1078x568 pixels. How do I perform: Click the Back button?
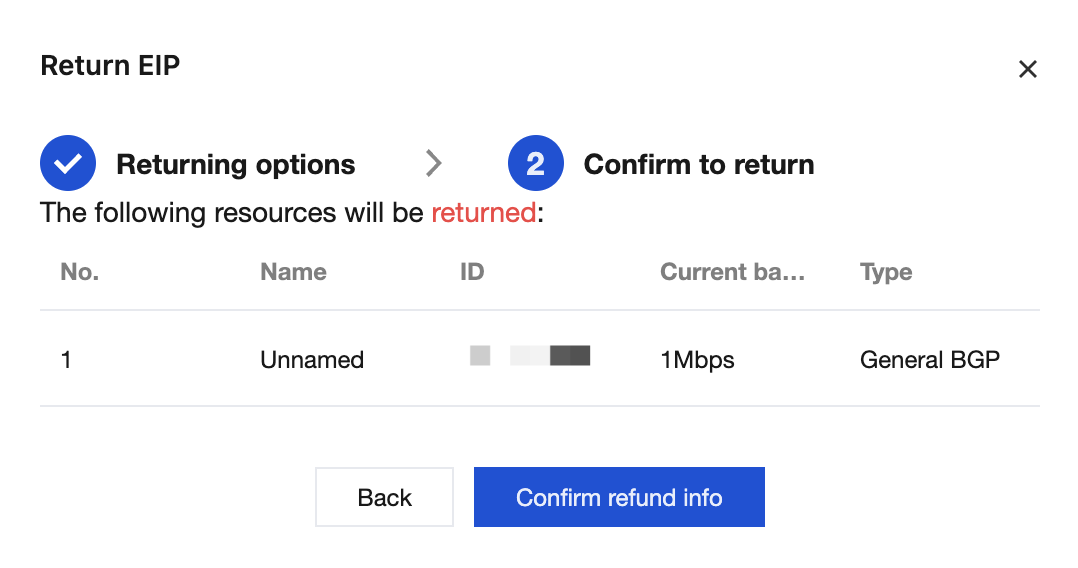[x=384, y=497]
